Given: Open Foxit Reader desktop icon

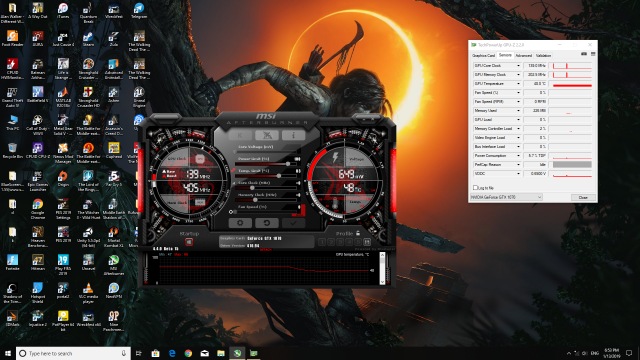Looking at the screenshot, I should click(x=12, y=39).
